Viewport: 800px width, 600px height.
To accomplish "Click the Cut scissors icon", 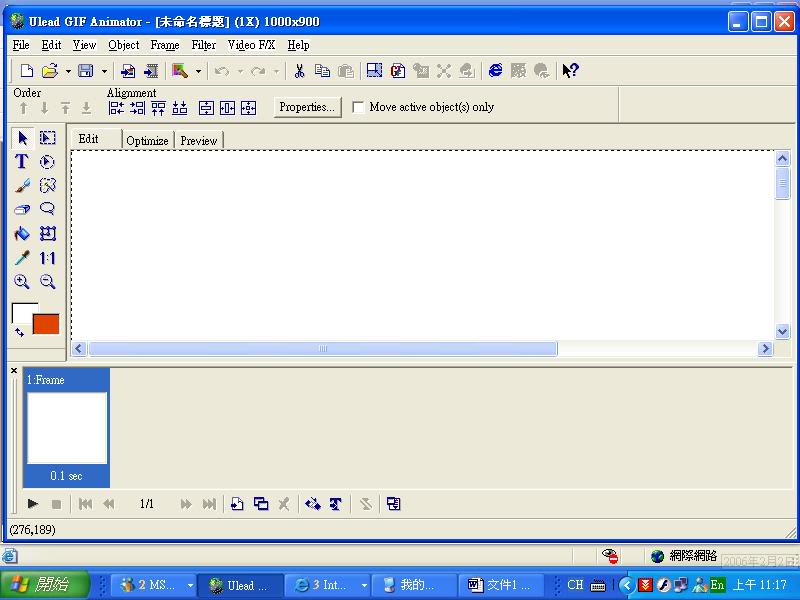I will (x=298, y=71).
